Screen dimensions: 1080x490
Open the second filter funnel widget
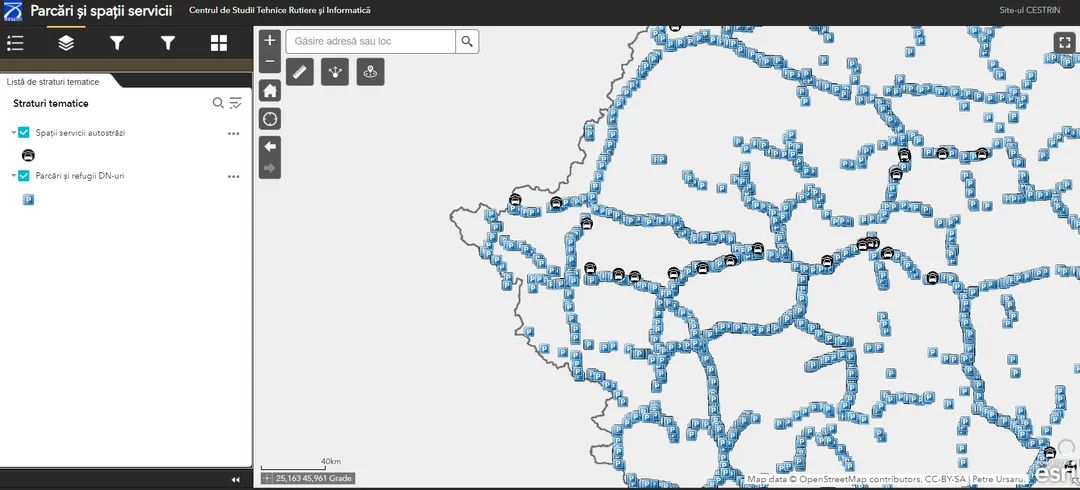tap(168, 42)
